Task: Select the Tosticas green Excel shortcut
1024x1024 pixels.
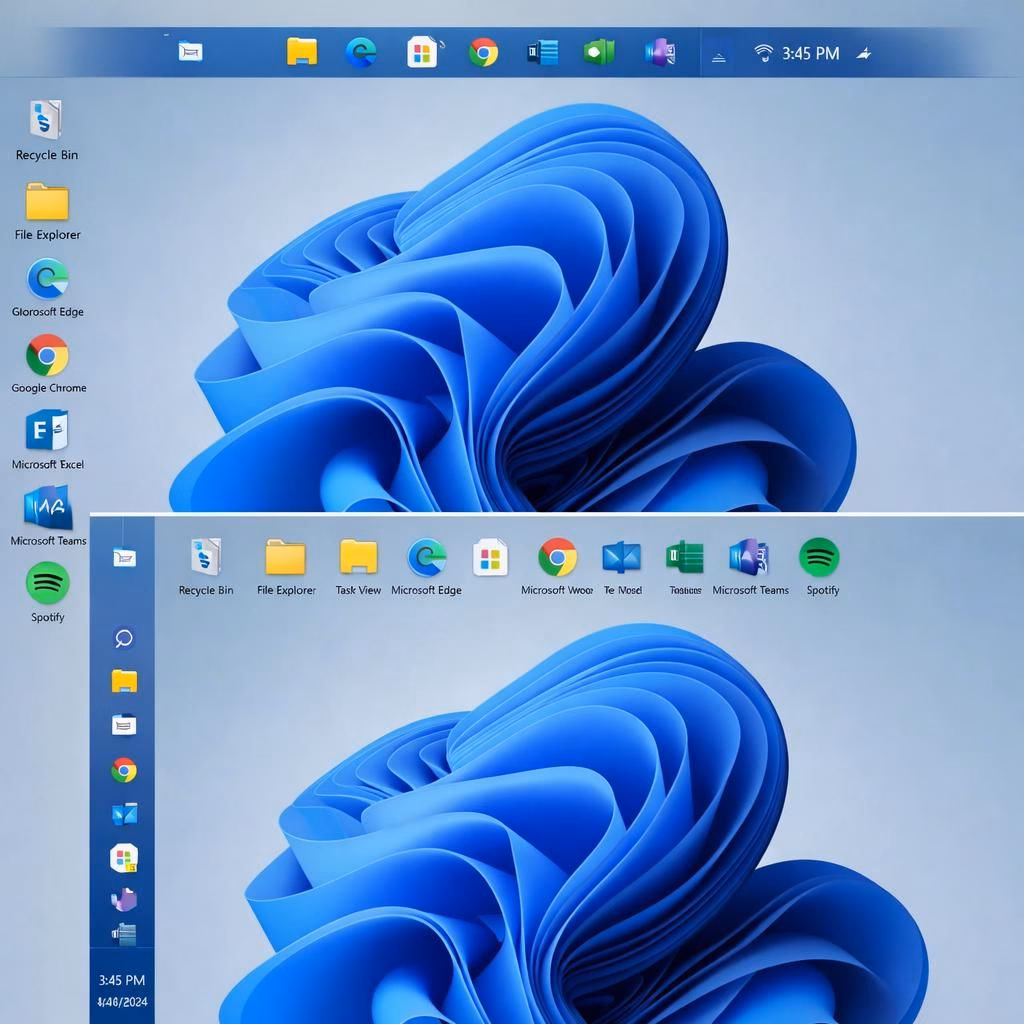Action: [685, 566]
